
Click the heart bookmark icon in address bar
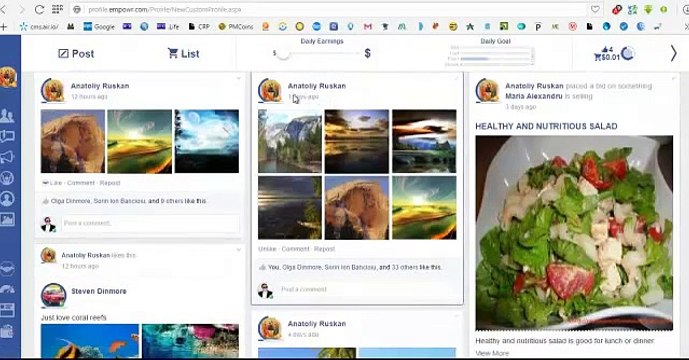click(x=595, y=9)
